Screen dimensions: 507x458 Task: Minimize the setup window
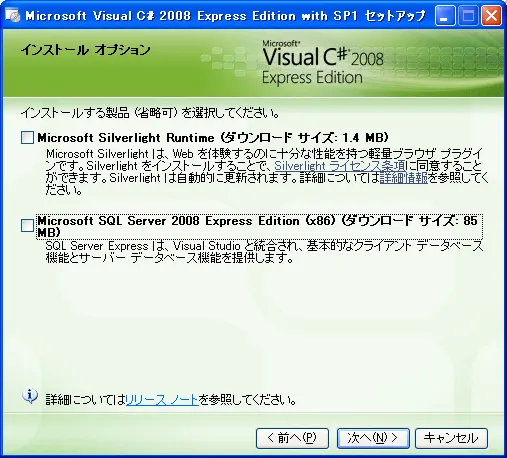click(445, 16)
